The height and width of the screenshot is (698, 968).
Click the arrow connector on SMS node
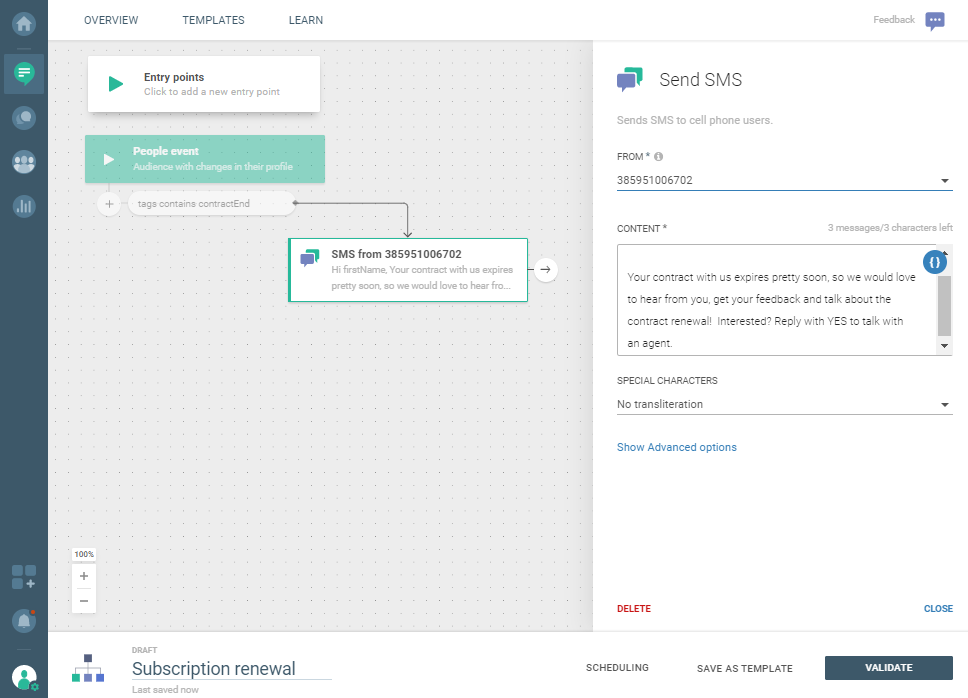click(x=545, y=269)
